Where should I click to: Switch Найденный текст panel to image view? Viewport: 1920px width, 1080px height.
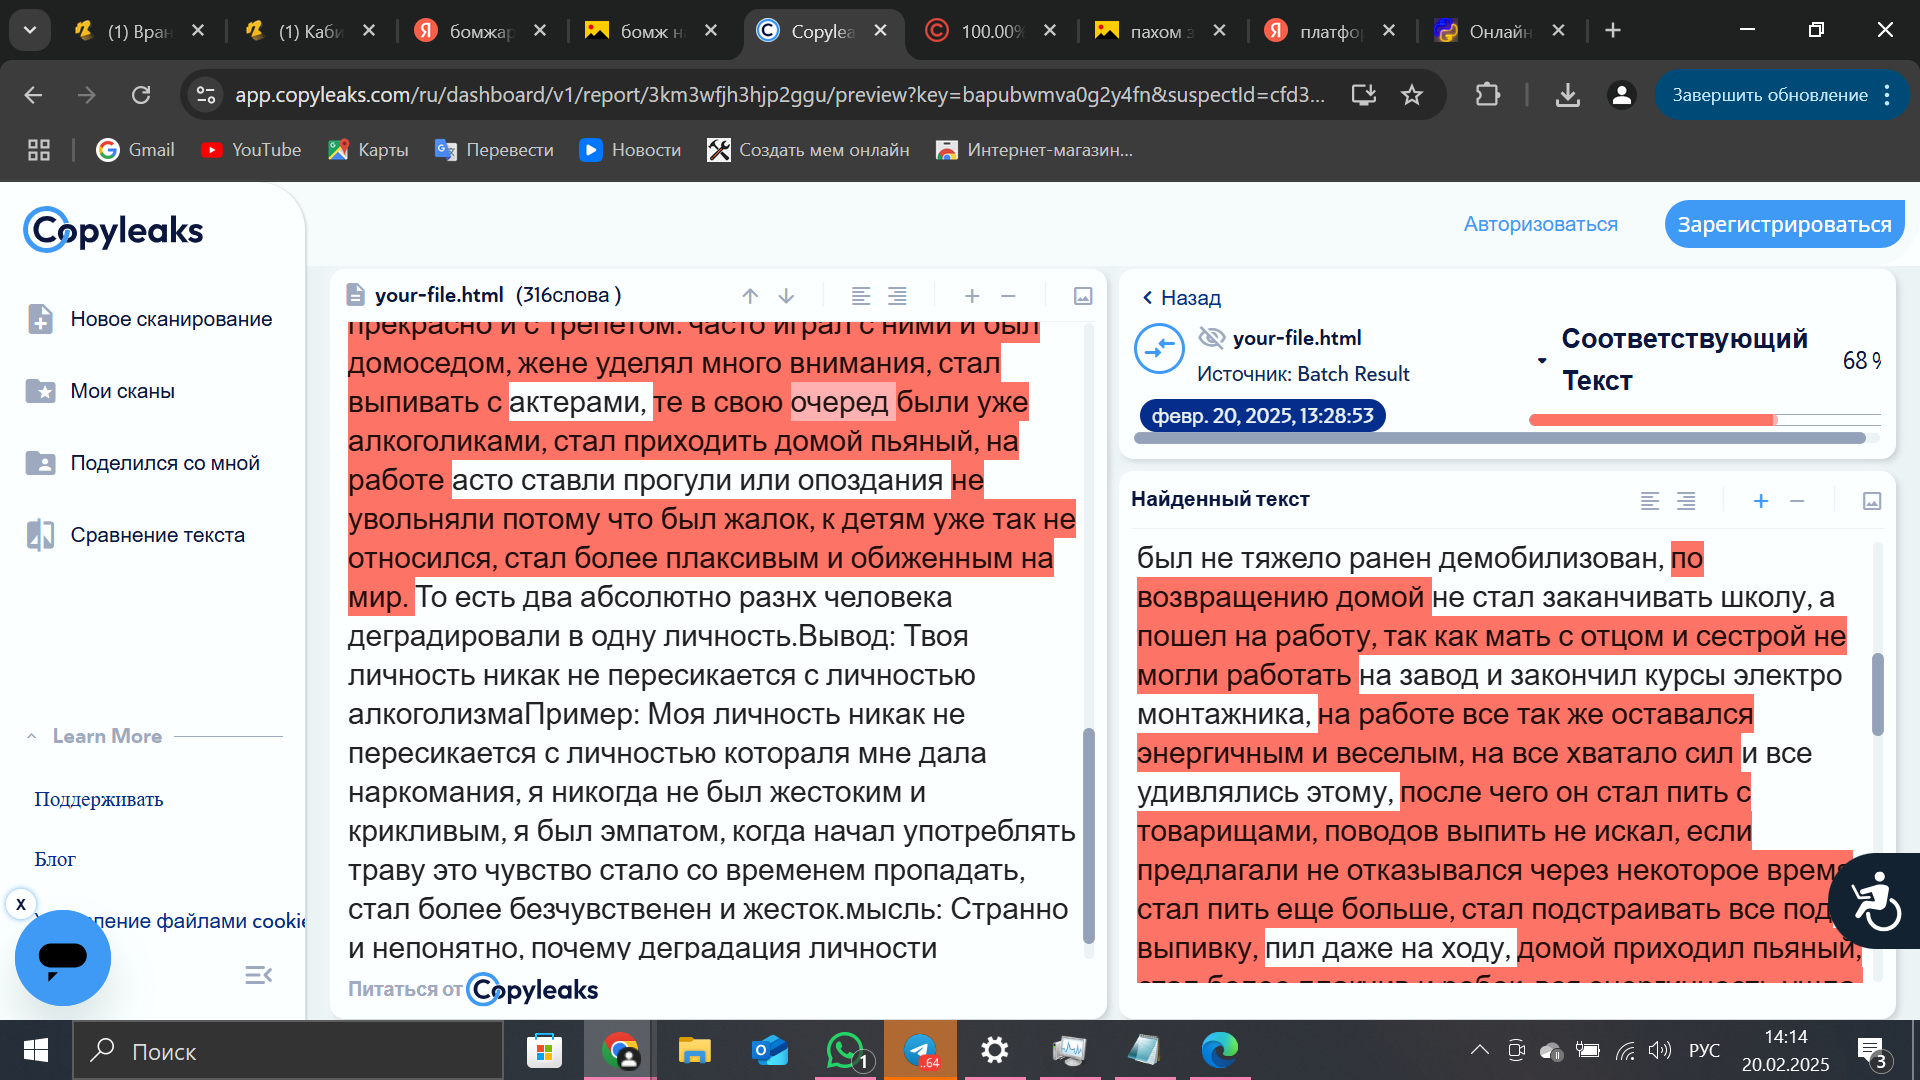click(x=1872, y=501)
